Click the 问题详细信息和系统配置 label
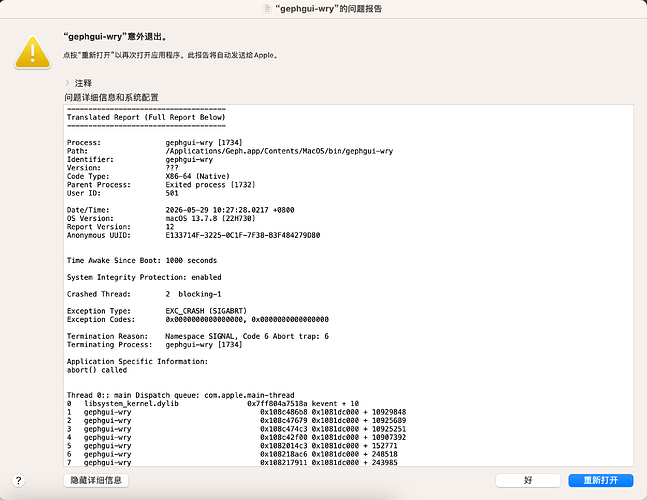647x500 pixels. (111, 97)
